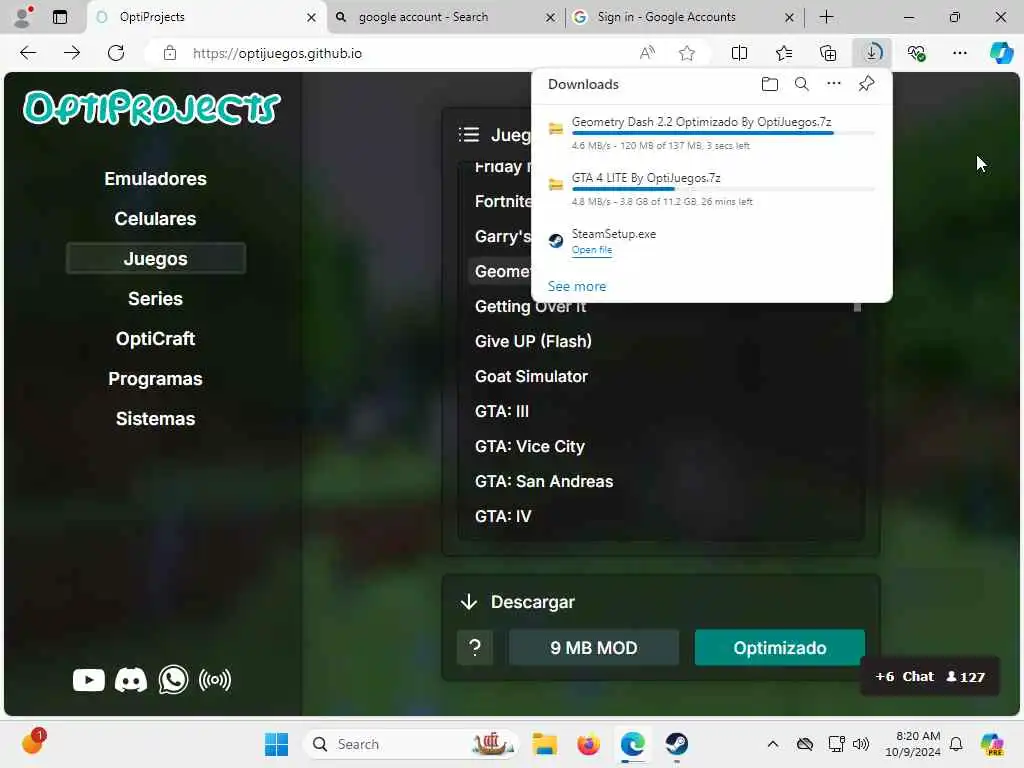This screenshot has height=768, width=1024.
Task: Open File Explorer from taskbar
Action: point(544,744)
